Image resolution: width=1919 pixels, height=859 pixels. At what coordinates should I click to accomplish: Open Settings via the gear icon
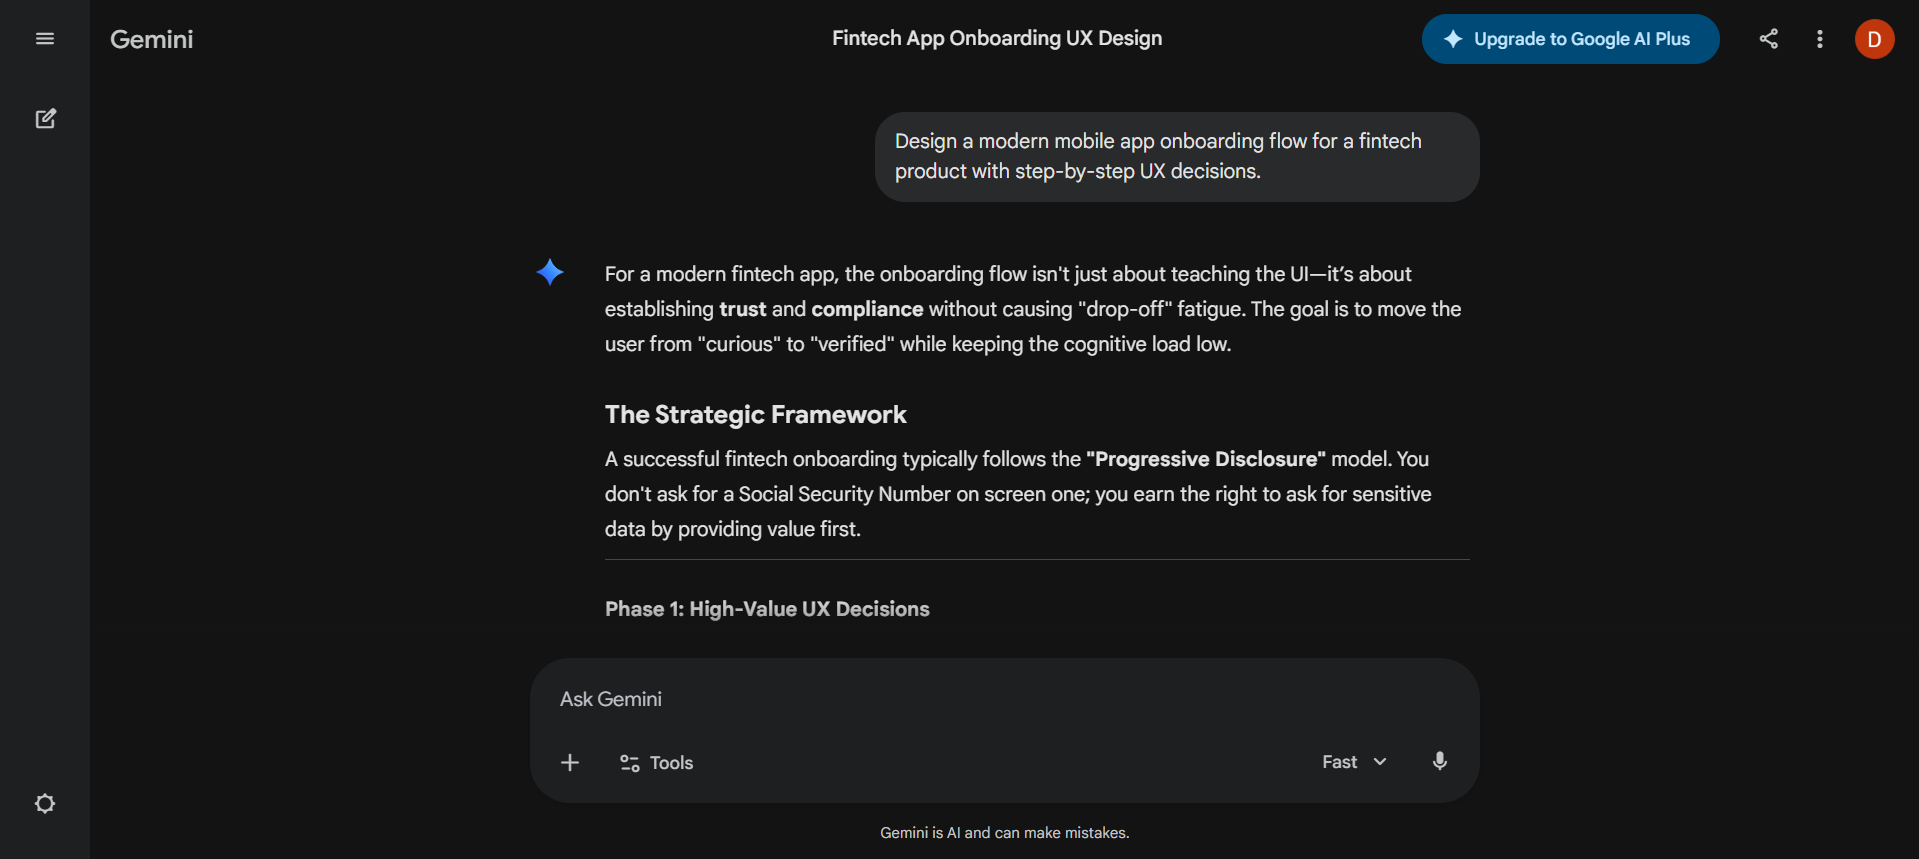click(x=44, y=803)
